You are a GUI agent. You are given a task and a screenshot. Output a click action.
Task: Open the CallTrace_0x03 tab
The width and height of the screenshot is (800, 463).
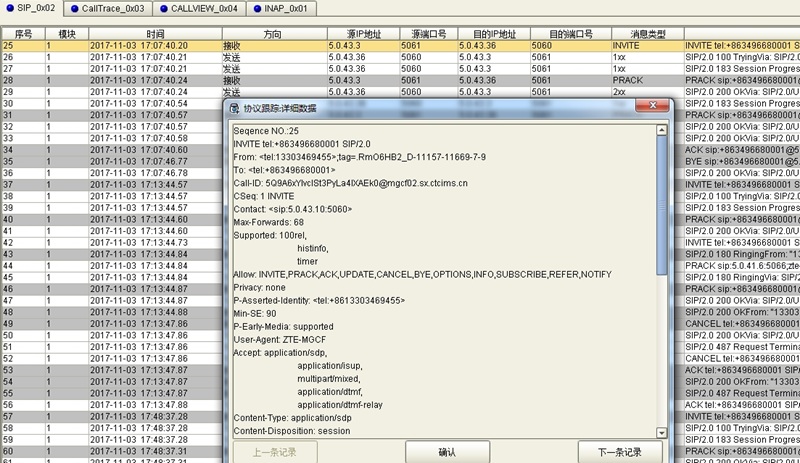(x=108, y=9)
